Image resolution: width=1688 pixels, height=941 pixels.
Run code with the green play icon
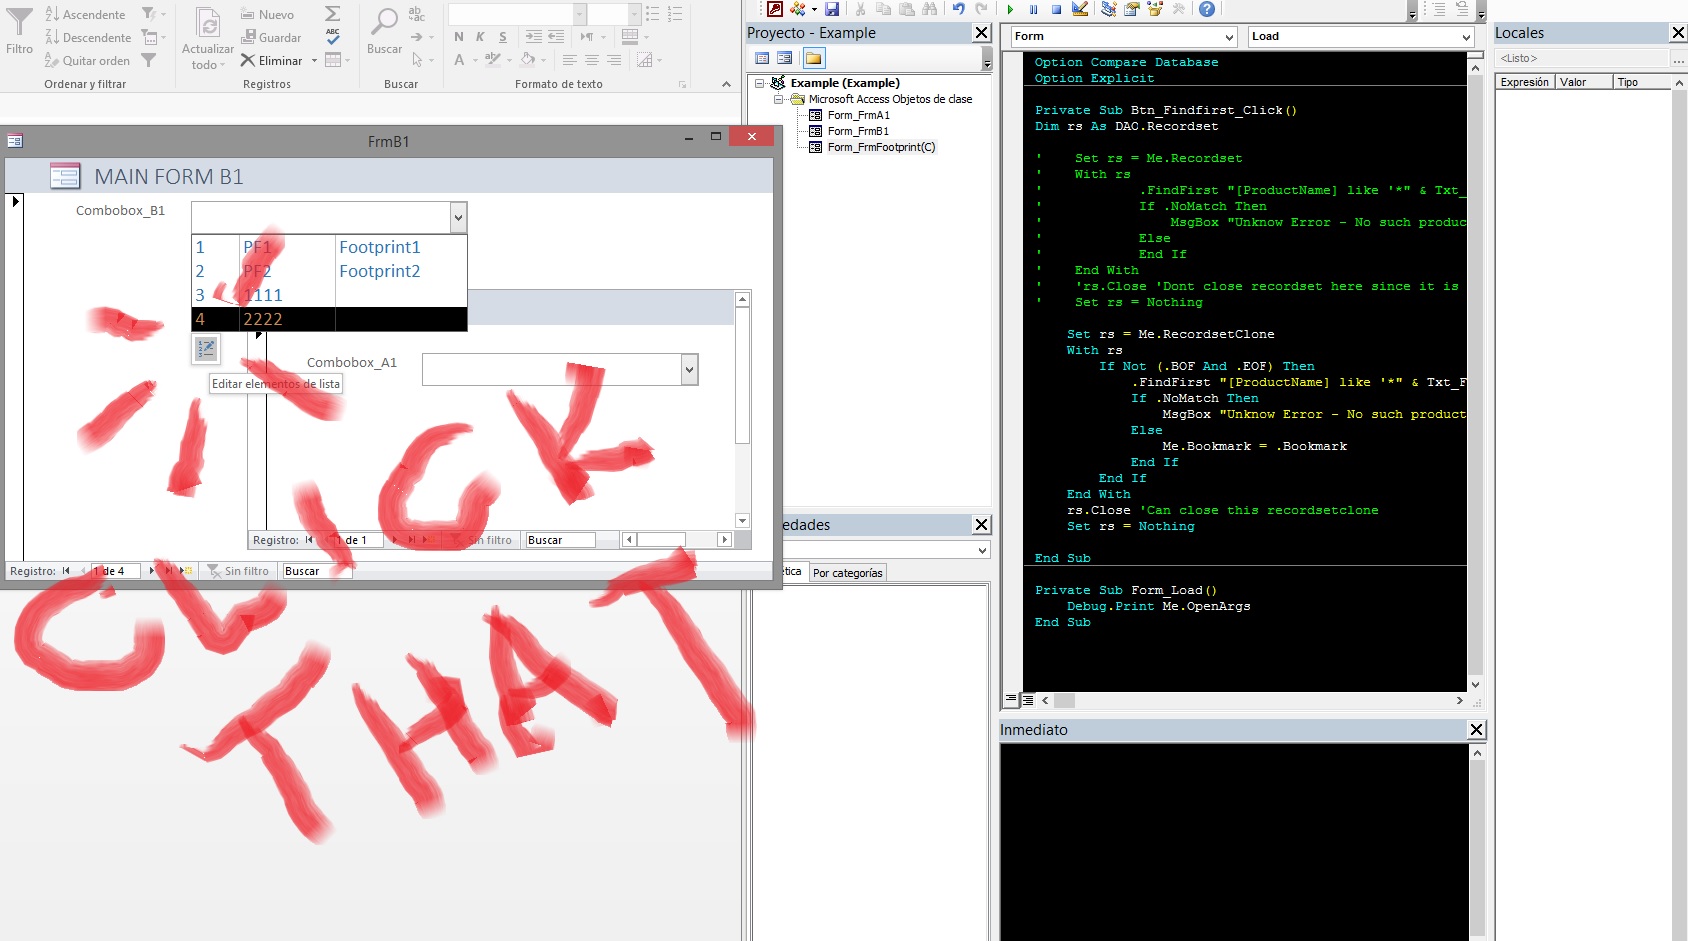[x=1010, y=9]
